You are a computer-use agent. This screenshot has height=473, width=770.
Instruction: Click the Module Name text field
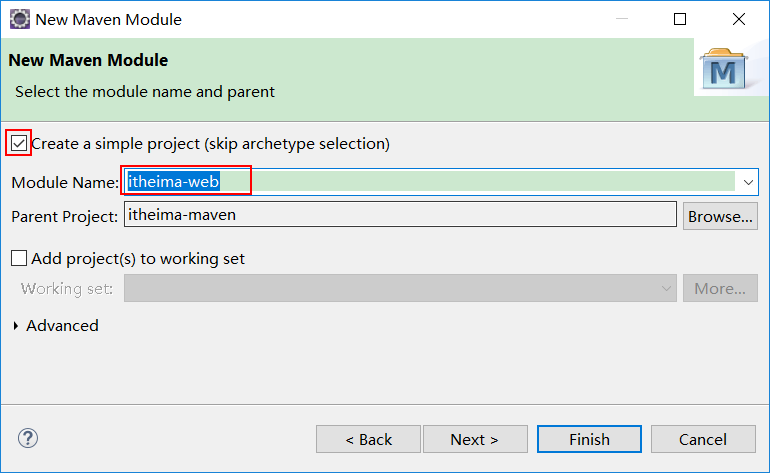click(x=430, y=182)
